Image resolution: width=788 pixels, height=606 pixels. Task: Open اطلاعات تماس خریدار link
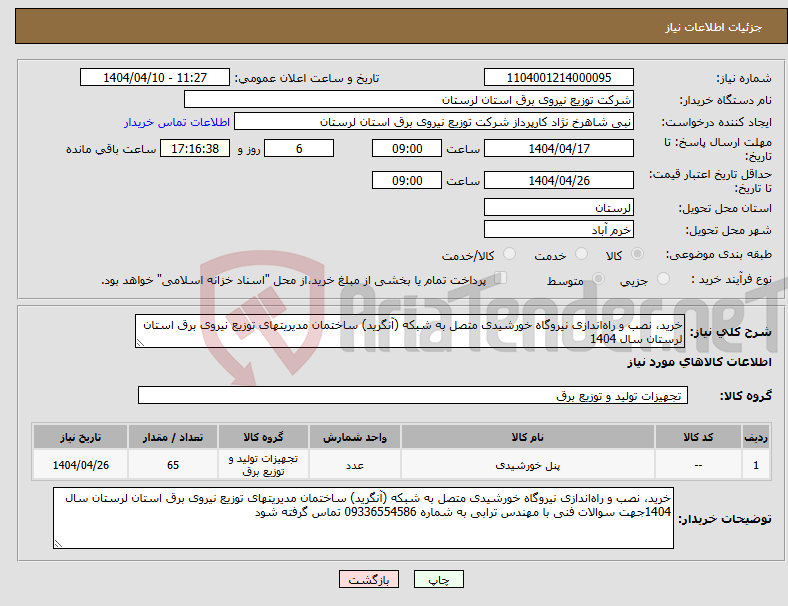[177, 122]
